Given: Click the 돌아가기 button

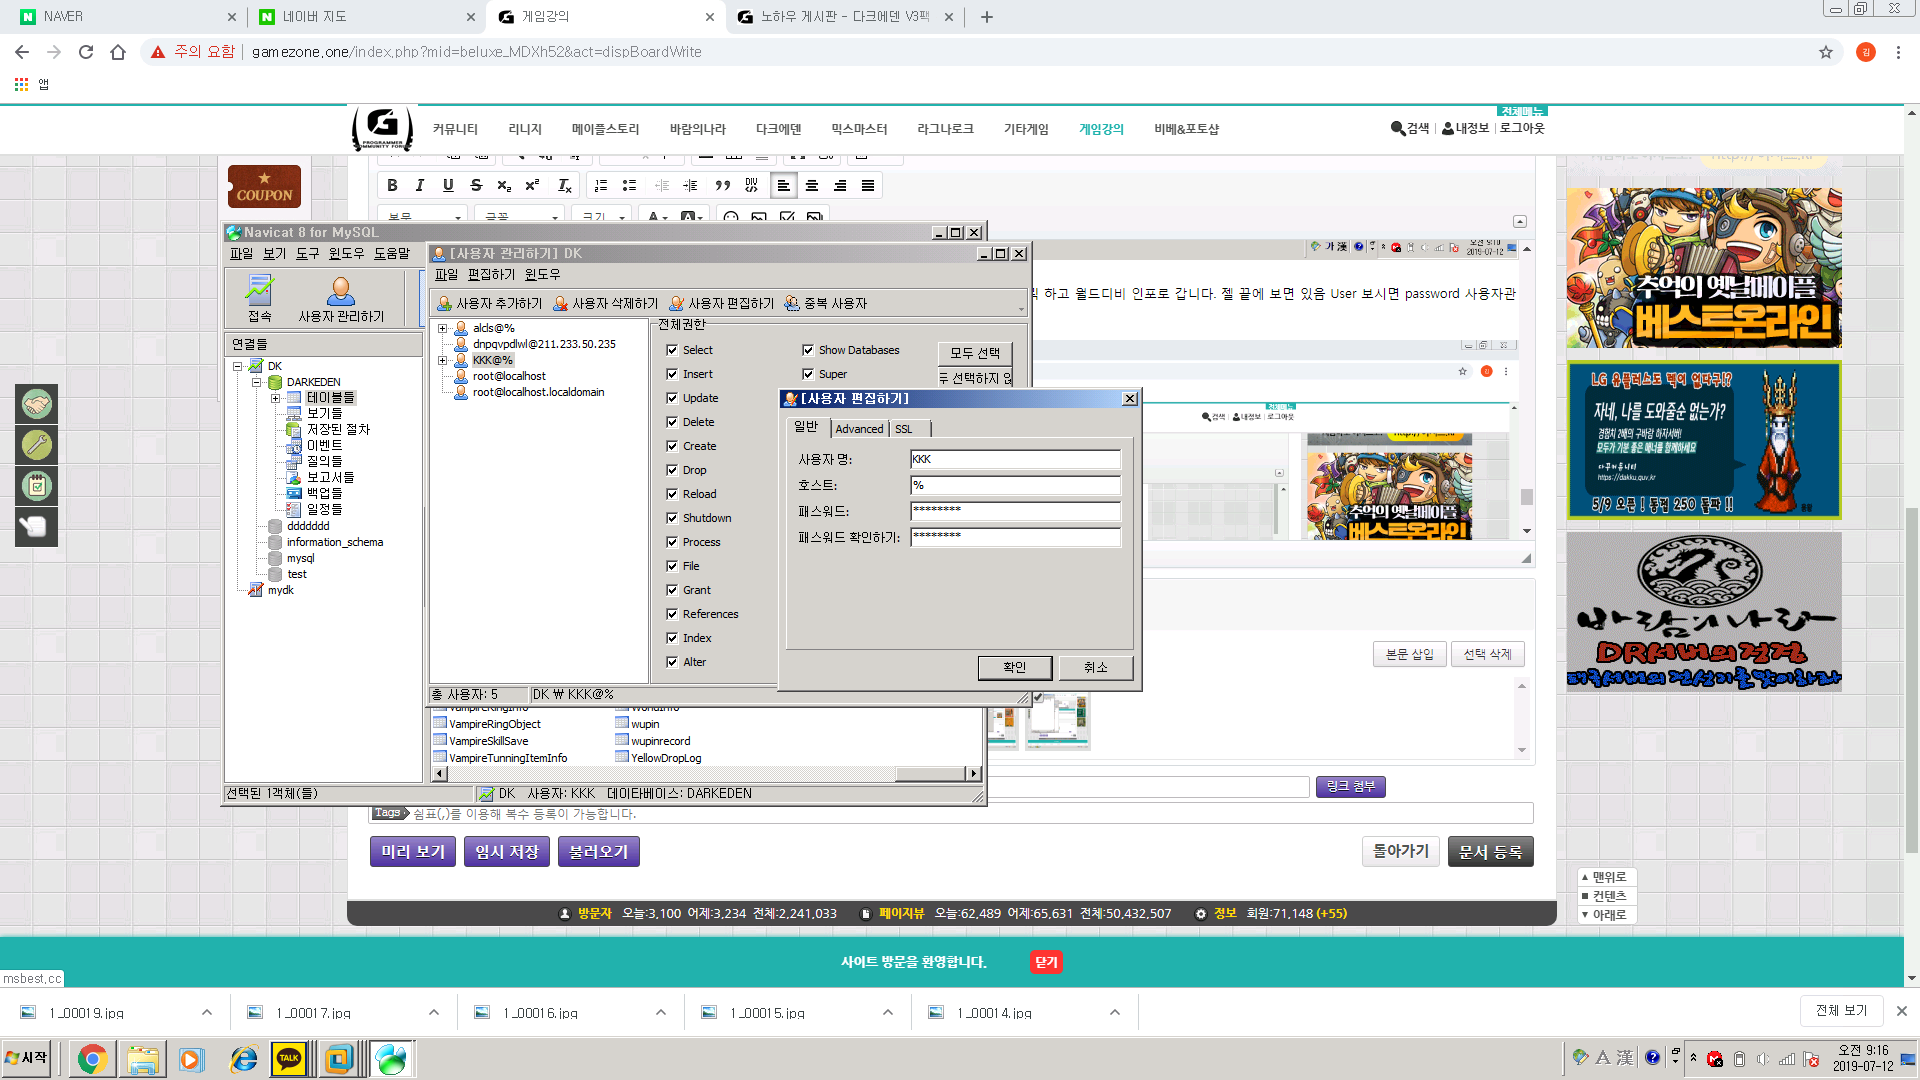Looking at the screenshot, I should click(1401, 851).
